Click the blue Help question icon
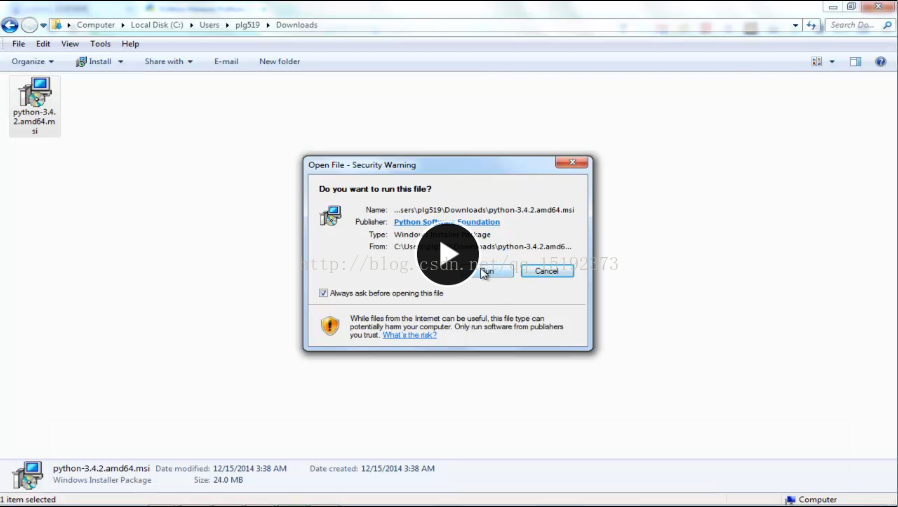 (881, 61)
